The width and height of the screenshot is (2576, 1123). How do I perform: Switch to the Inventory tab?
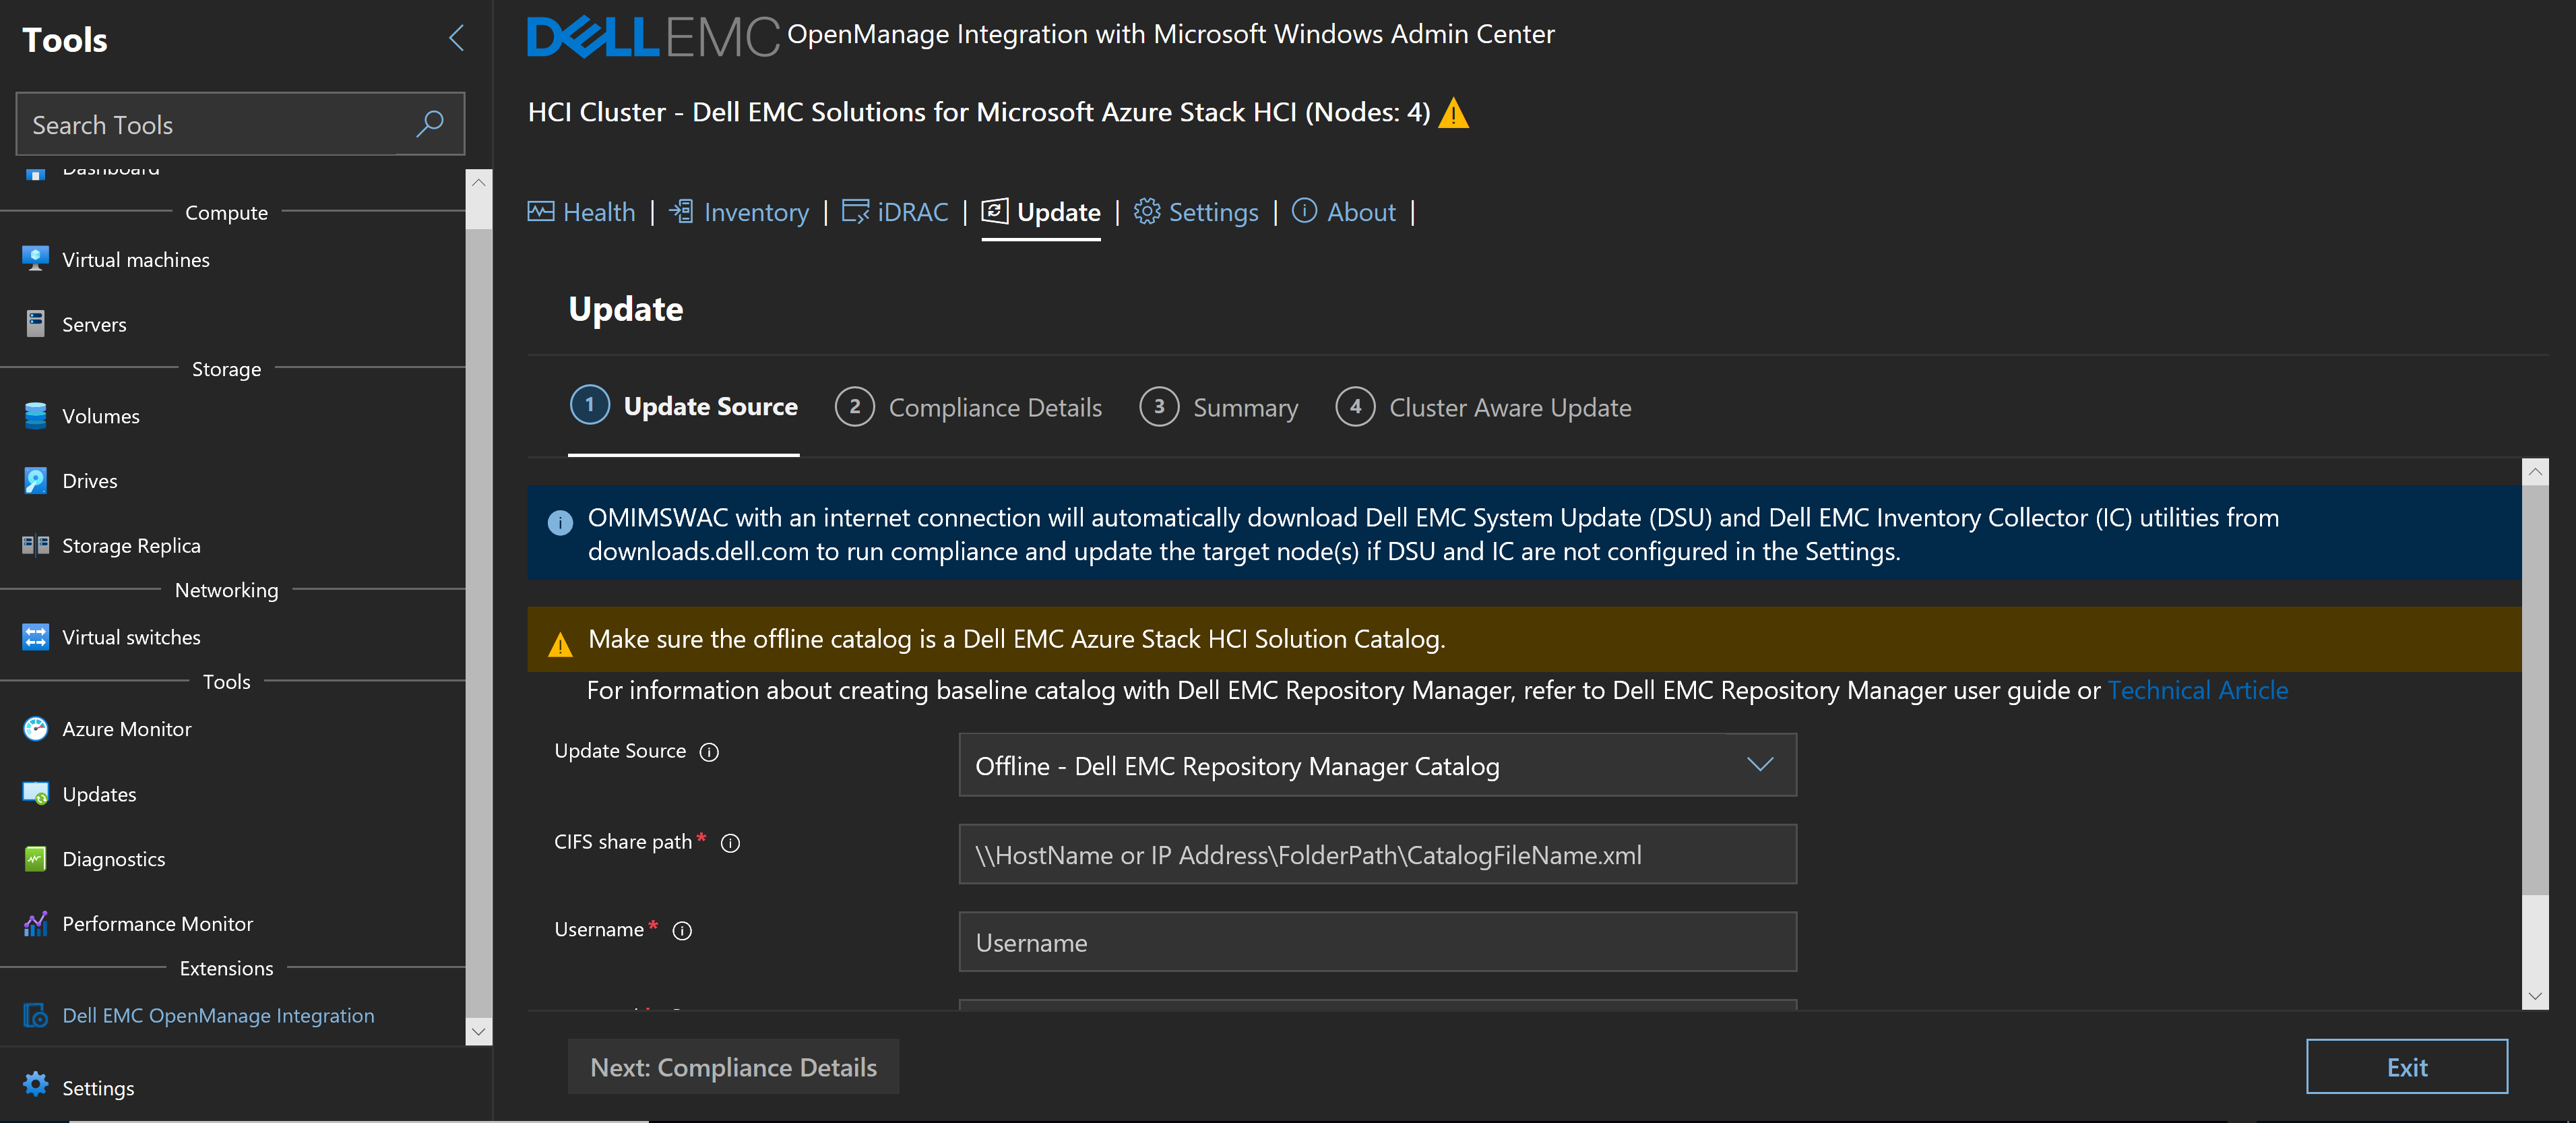pos(739,212)
